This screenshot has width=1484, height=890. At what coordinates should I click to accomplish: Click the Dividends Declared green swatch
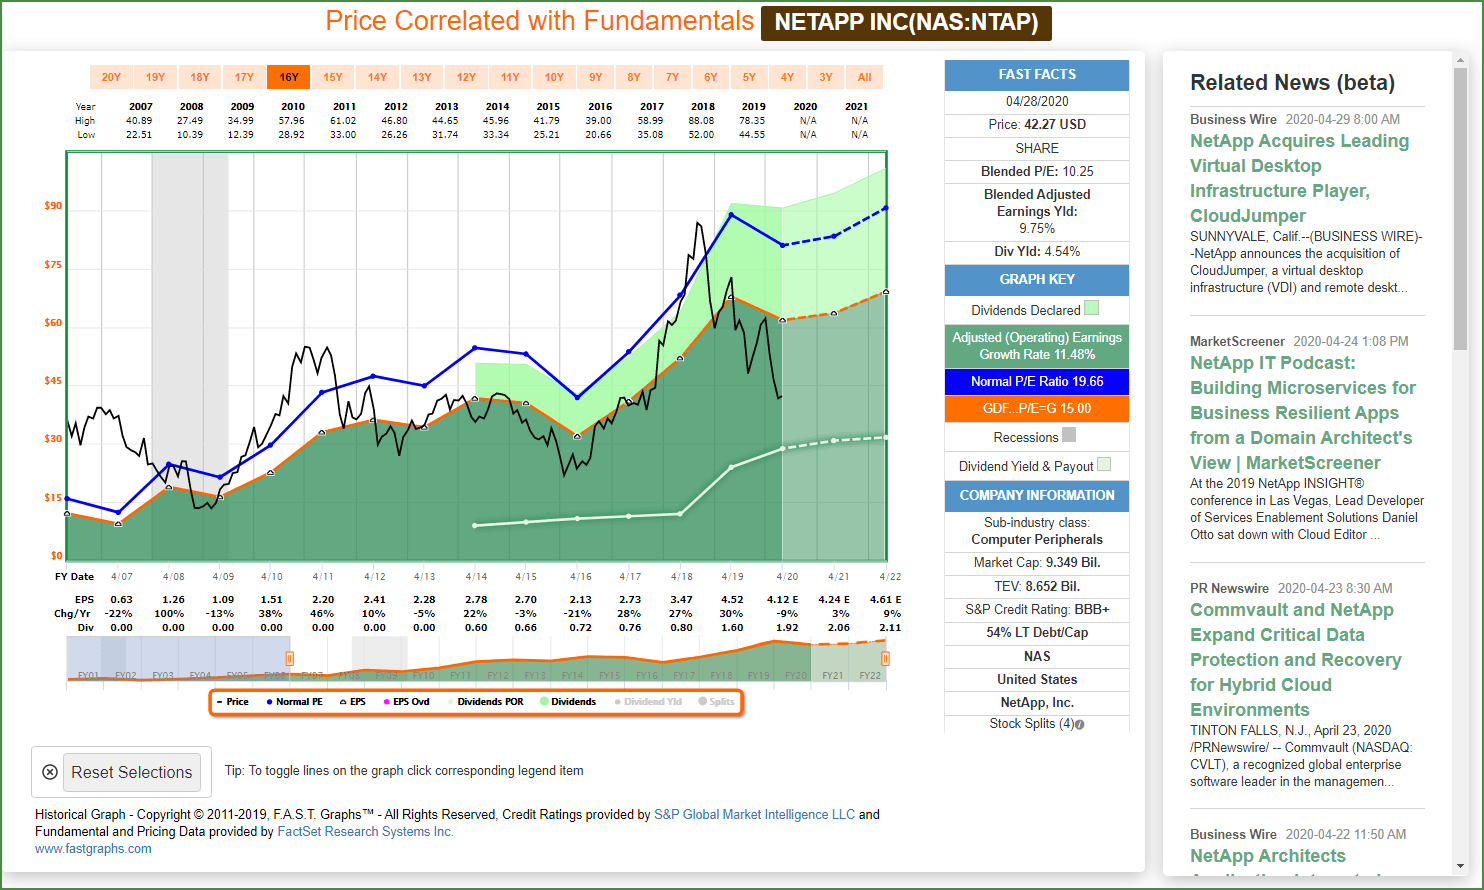1092,308
